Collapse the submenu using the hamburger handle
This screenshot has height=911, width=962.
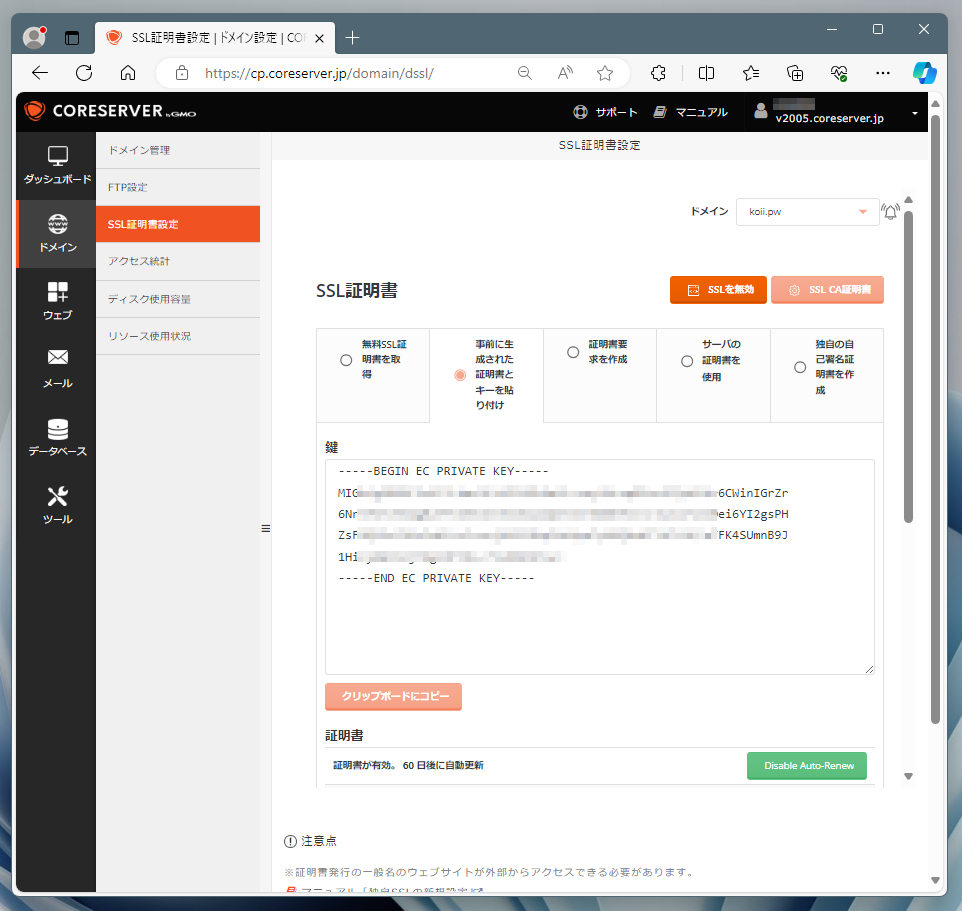(266, 528)
